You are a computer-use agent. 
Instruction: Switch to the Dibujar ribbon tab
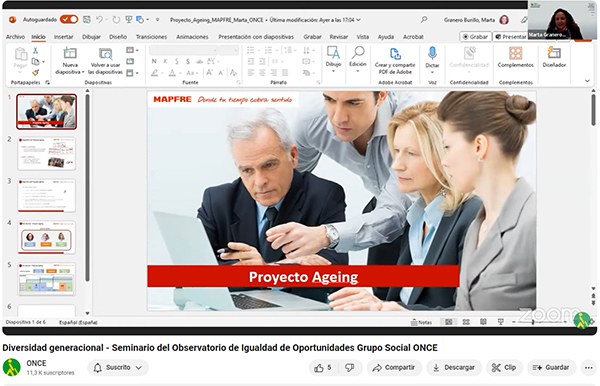91,37
